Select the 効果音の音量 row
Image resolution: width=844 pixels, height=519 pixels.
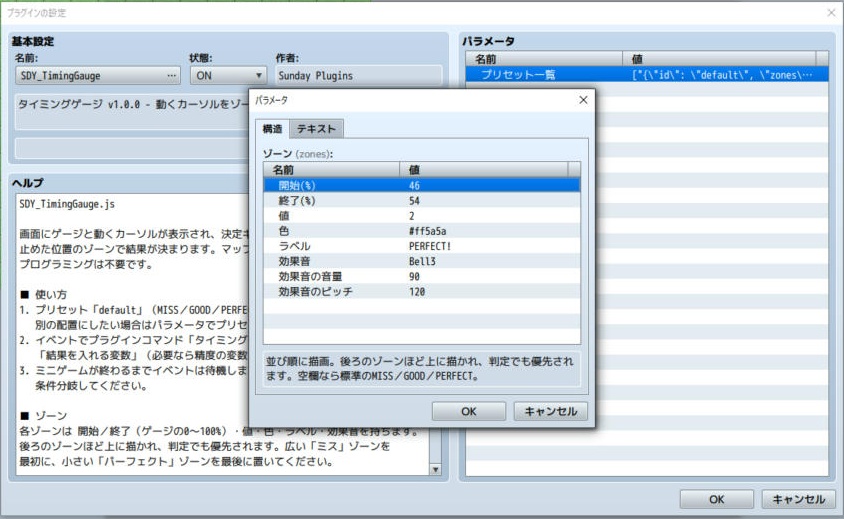[x=421, y=276]
